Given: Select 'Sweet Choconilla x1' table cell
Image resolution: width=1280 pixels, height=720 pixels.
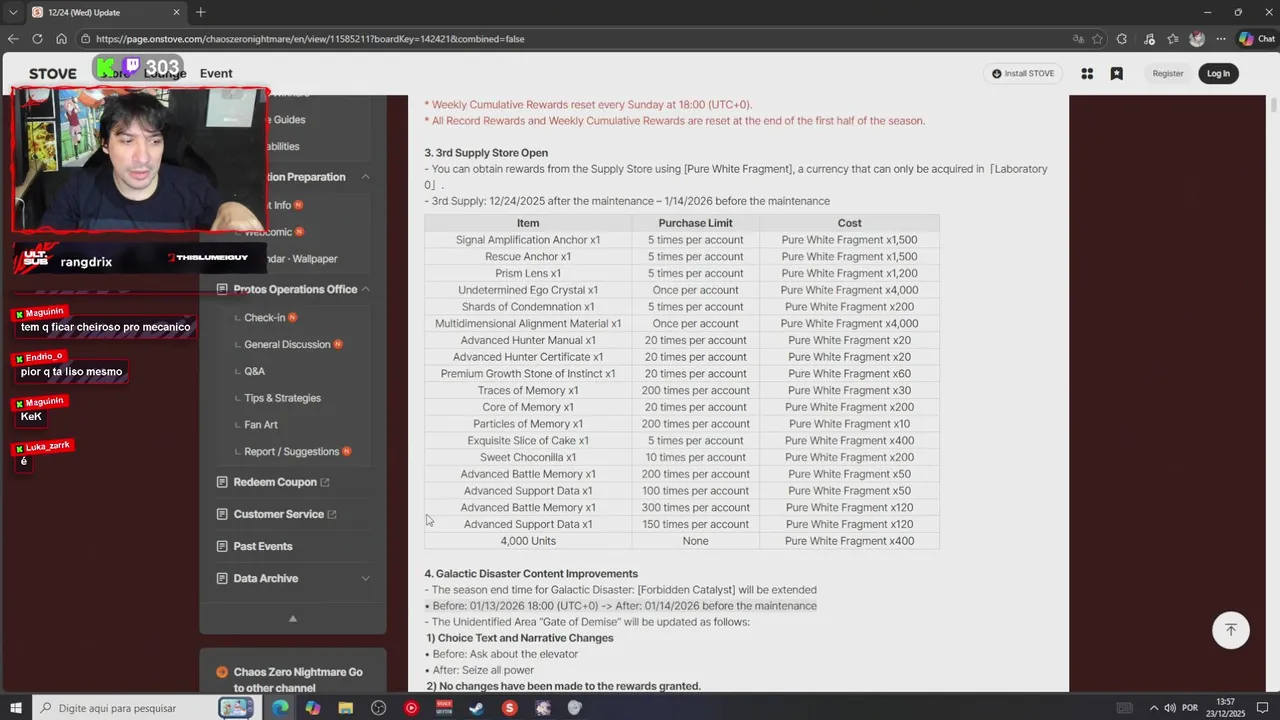Looking at the screenshot, I should coord(528,457).
